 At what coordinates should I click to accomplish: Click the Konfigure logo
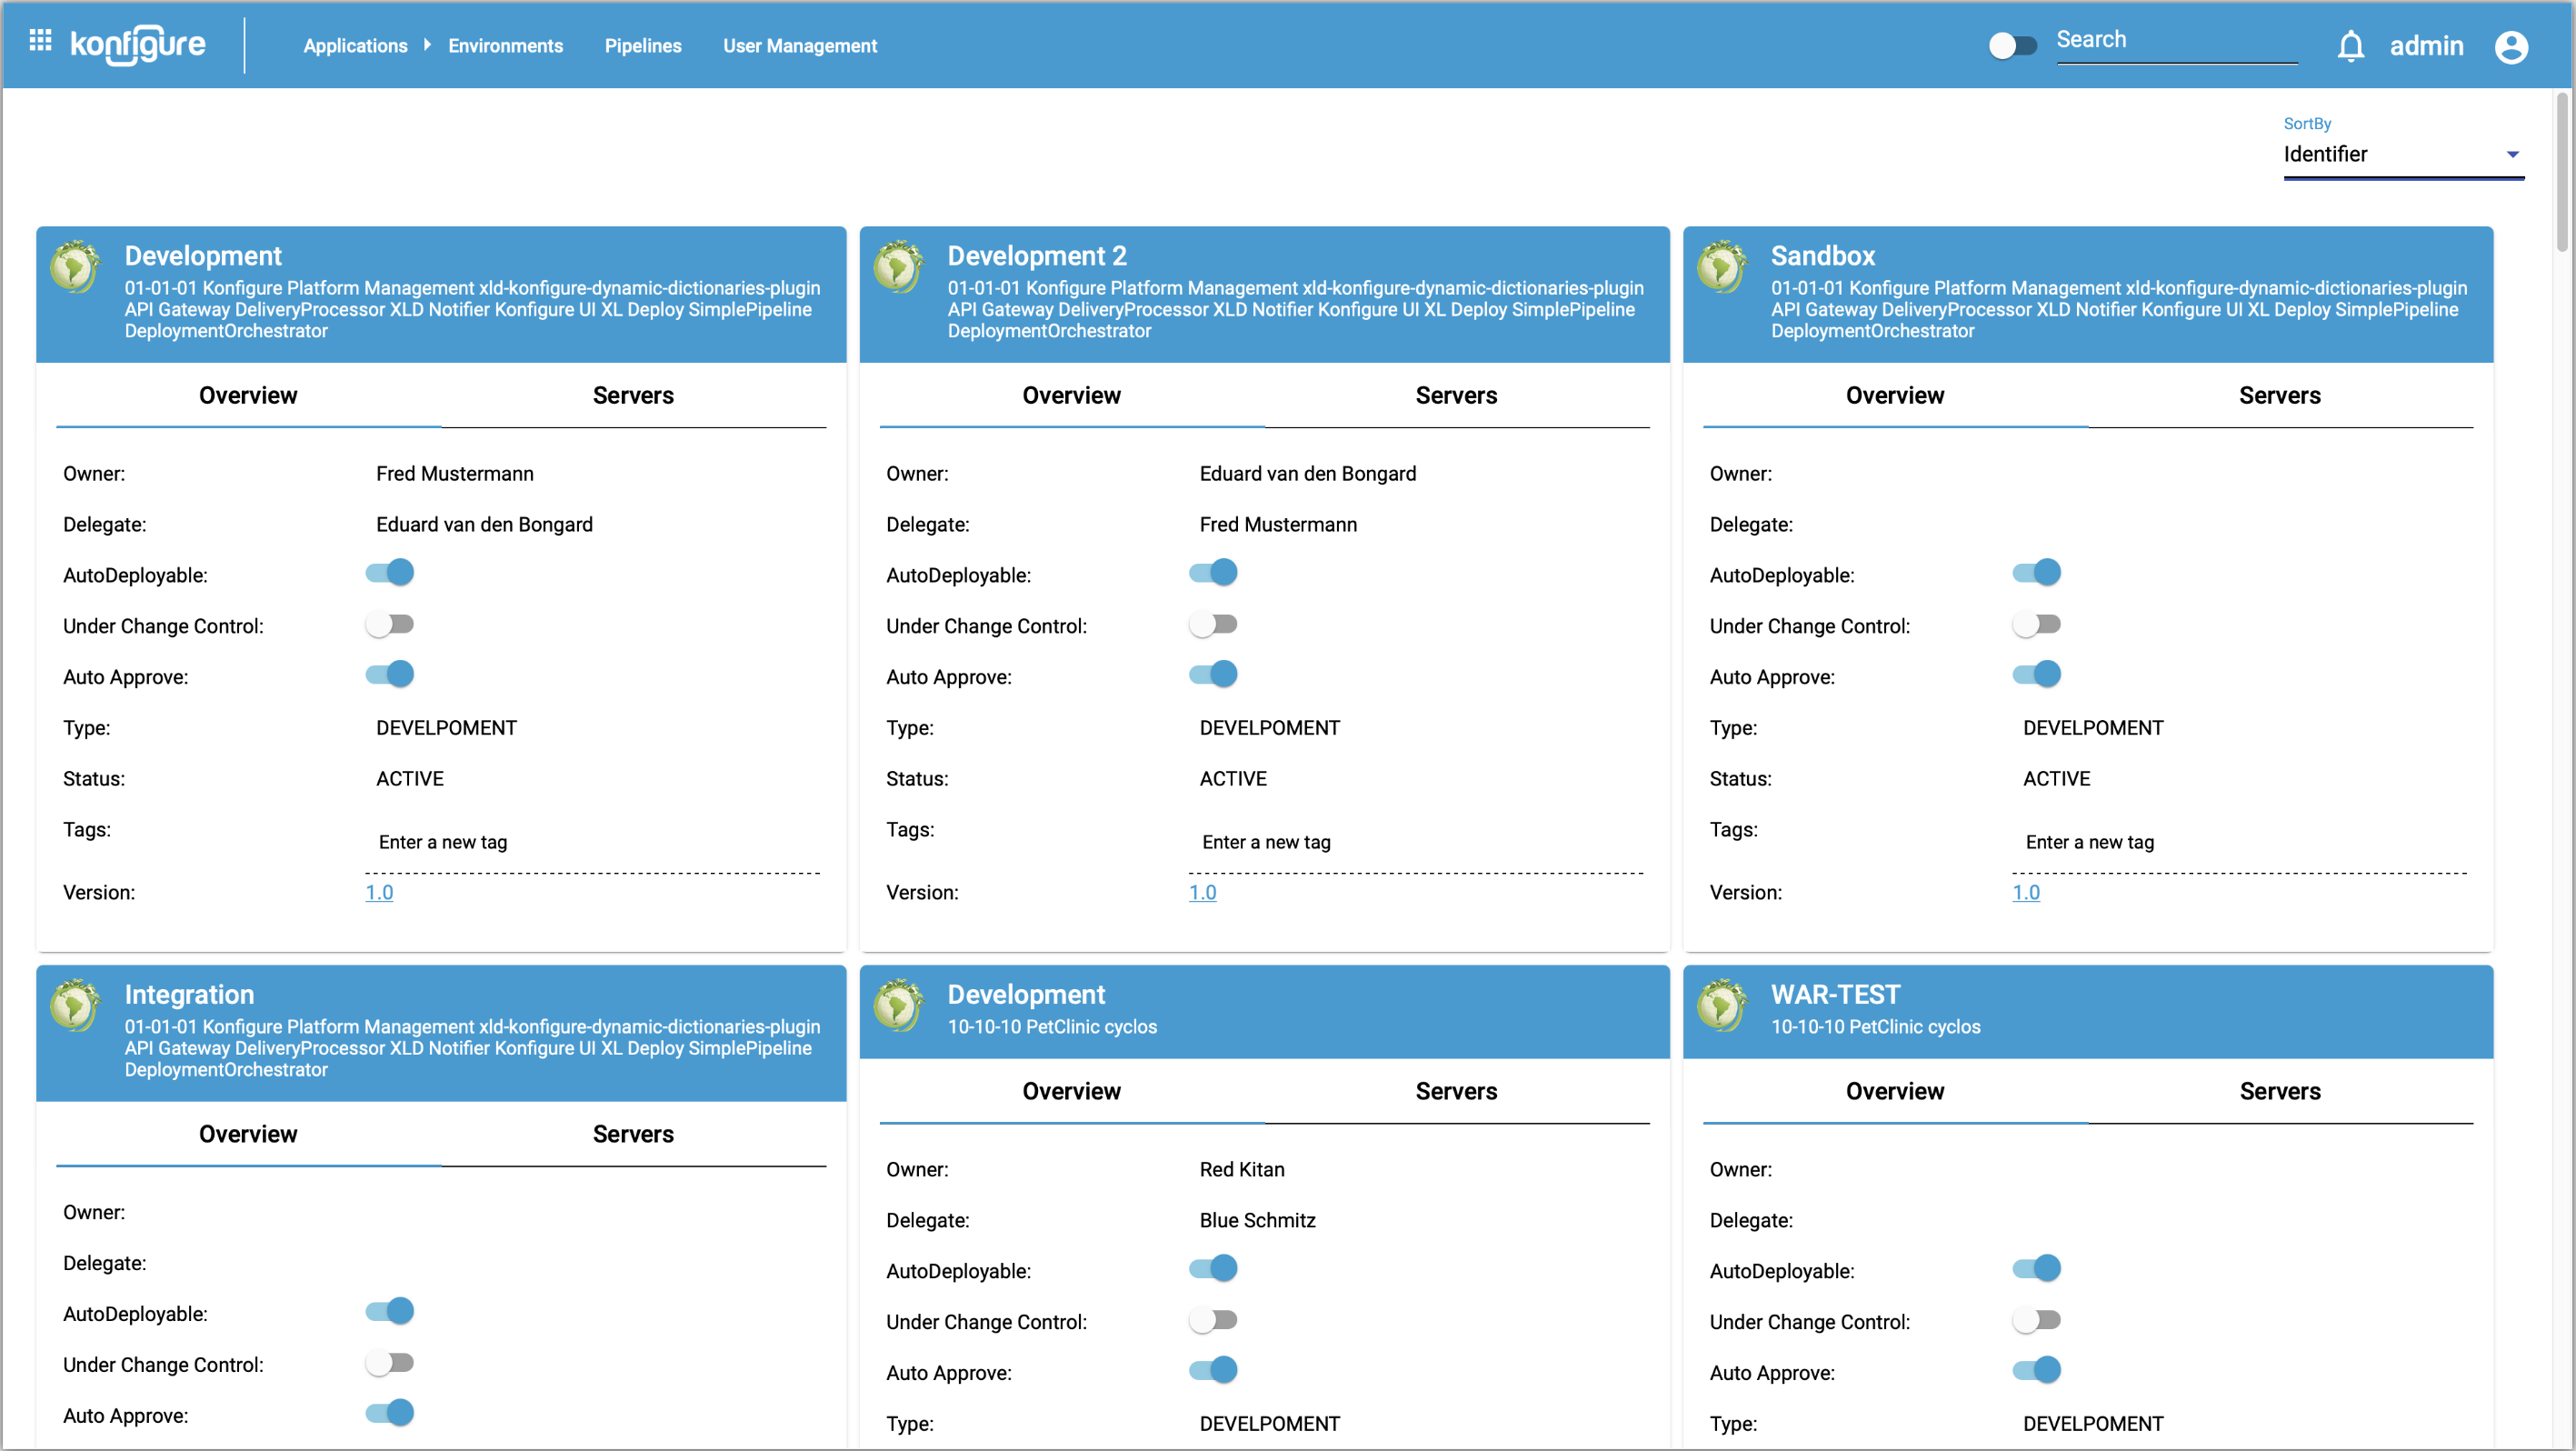click(138, 45)
